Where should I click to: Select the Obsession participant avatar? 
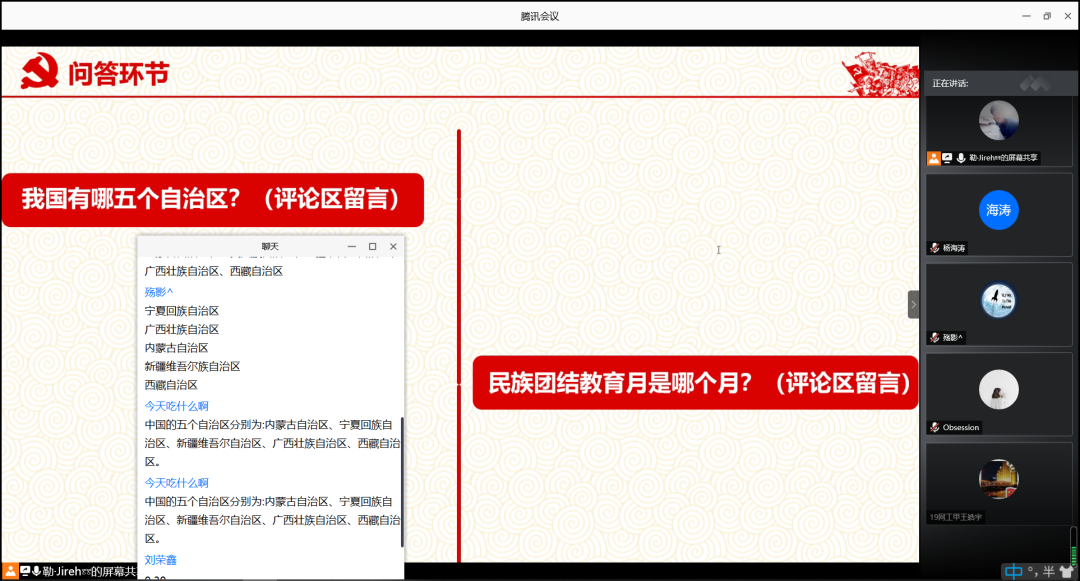[998, 390]
